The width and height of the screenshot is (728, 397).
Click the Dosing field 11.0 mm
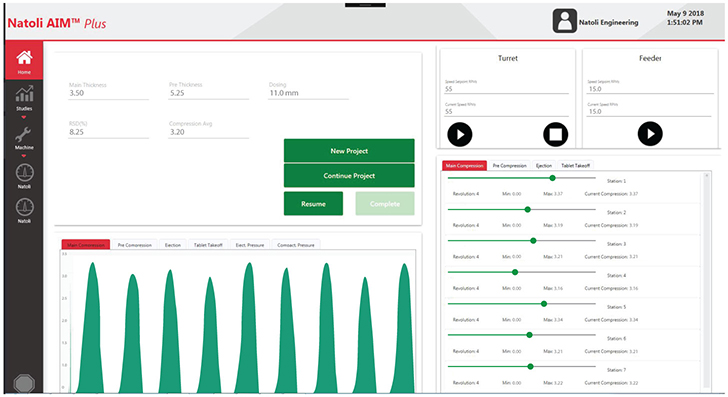point(308,93)
